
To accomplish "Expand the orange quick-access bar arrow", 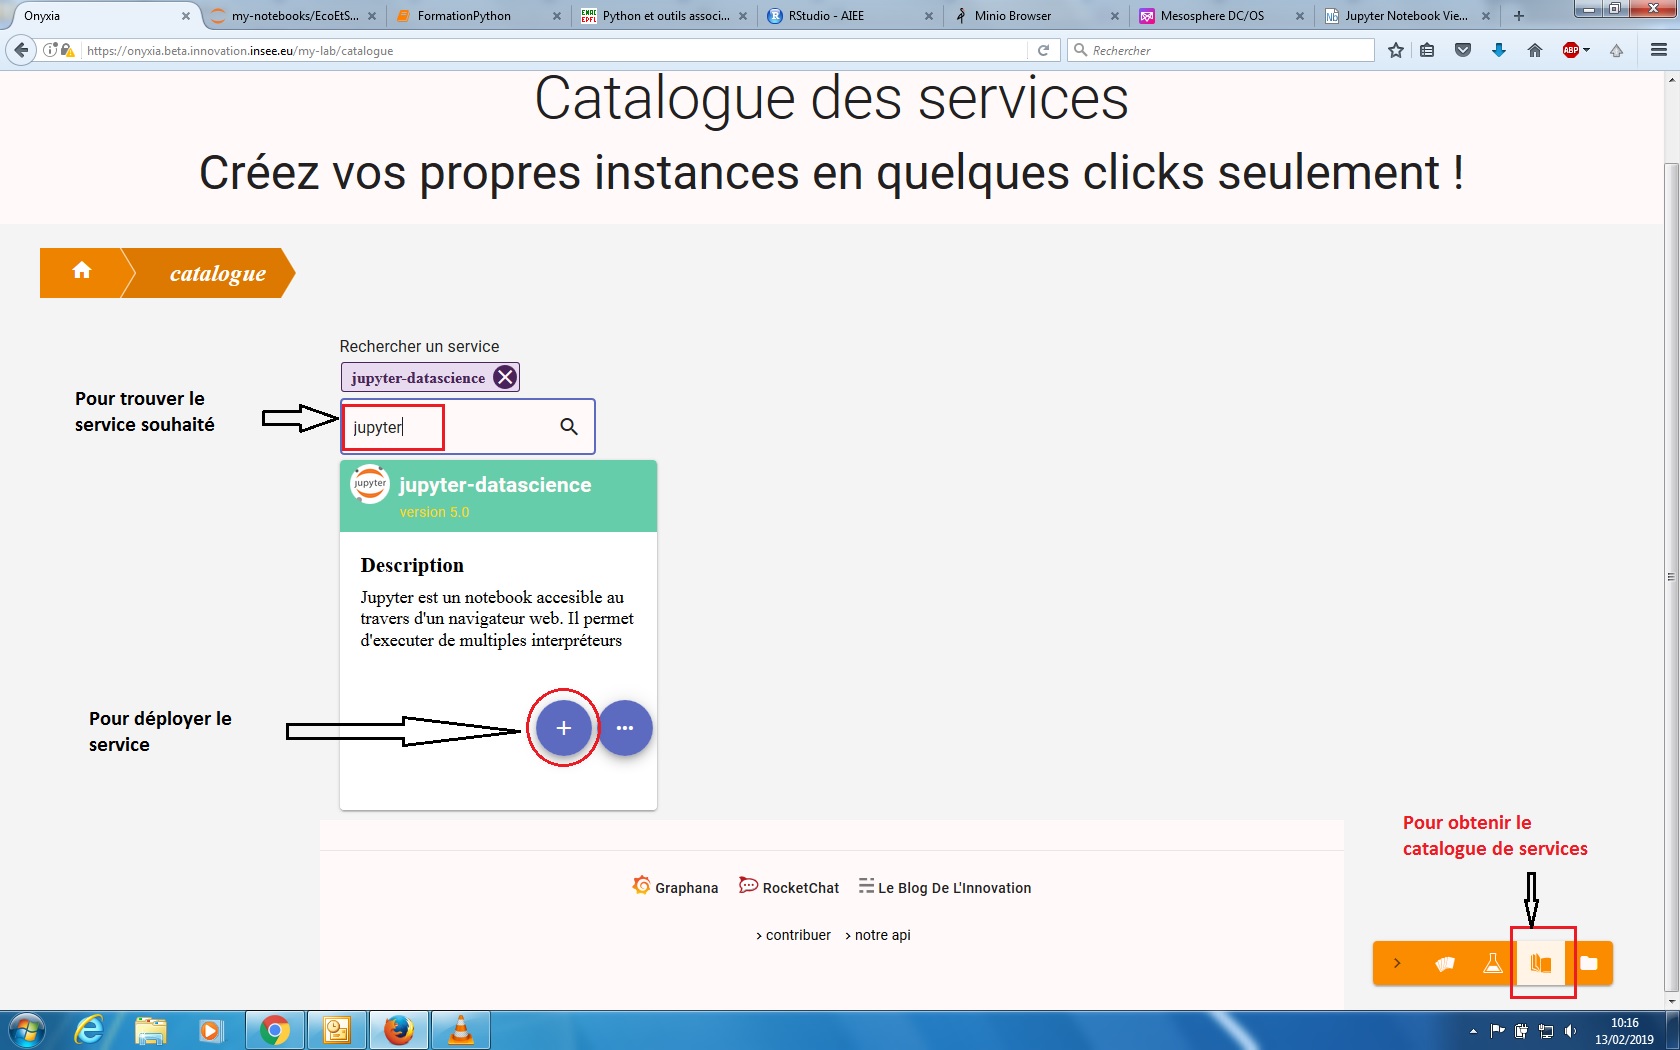I will click(1397, 963).
